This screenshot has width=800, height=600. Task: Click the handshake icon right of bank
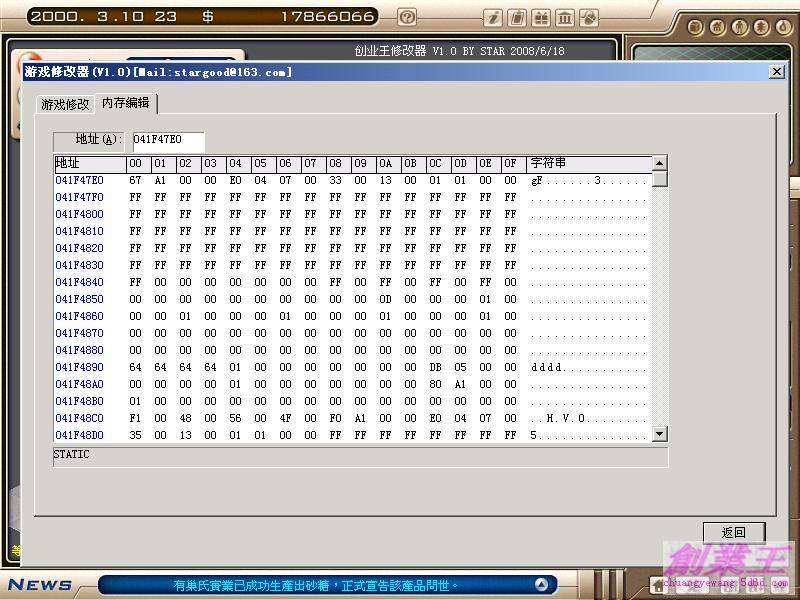(x=590, y=17)
